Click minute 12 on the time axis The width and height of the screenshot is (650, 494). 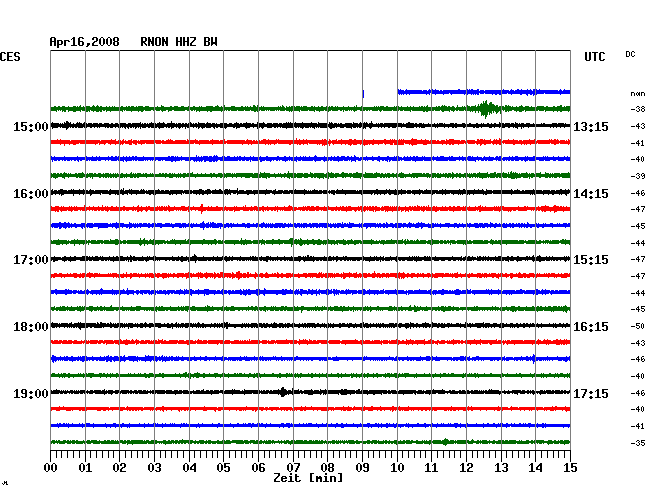[x=466, y=467]
